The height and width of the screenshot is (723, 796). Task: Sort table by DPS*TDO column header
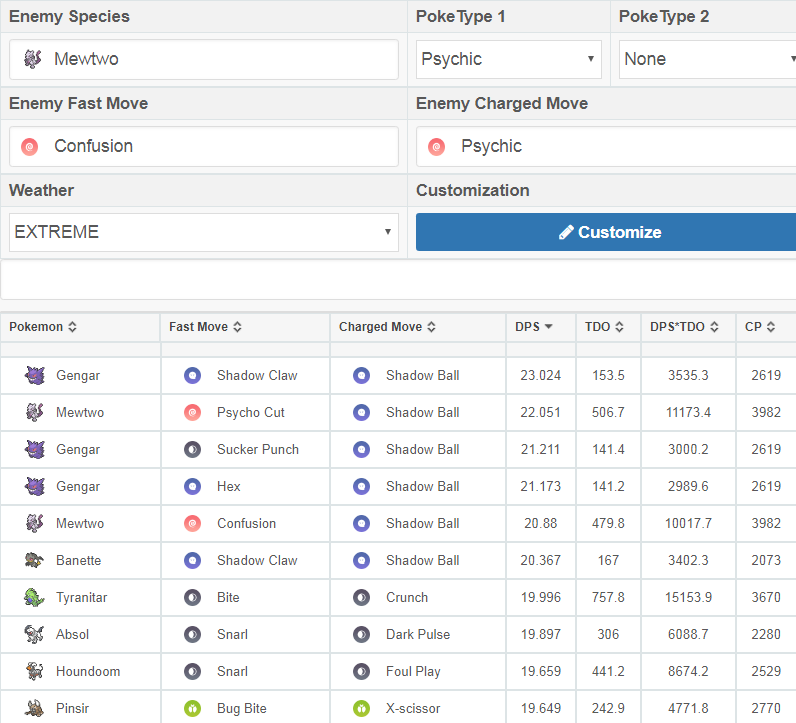(684, 327)
